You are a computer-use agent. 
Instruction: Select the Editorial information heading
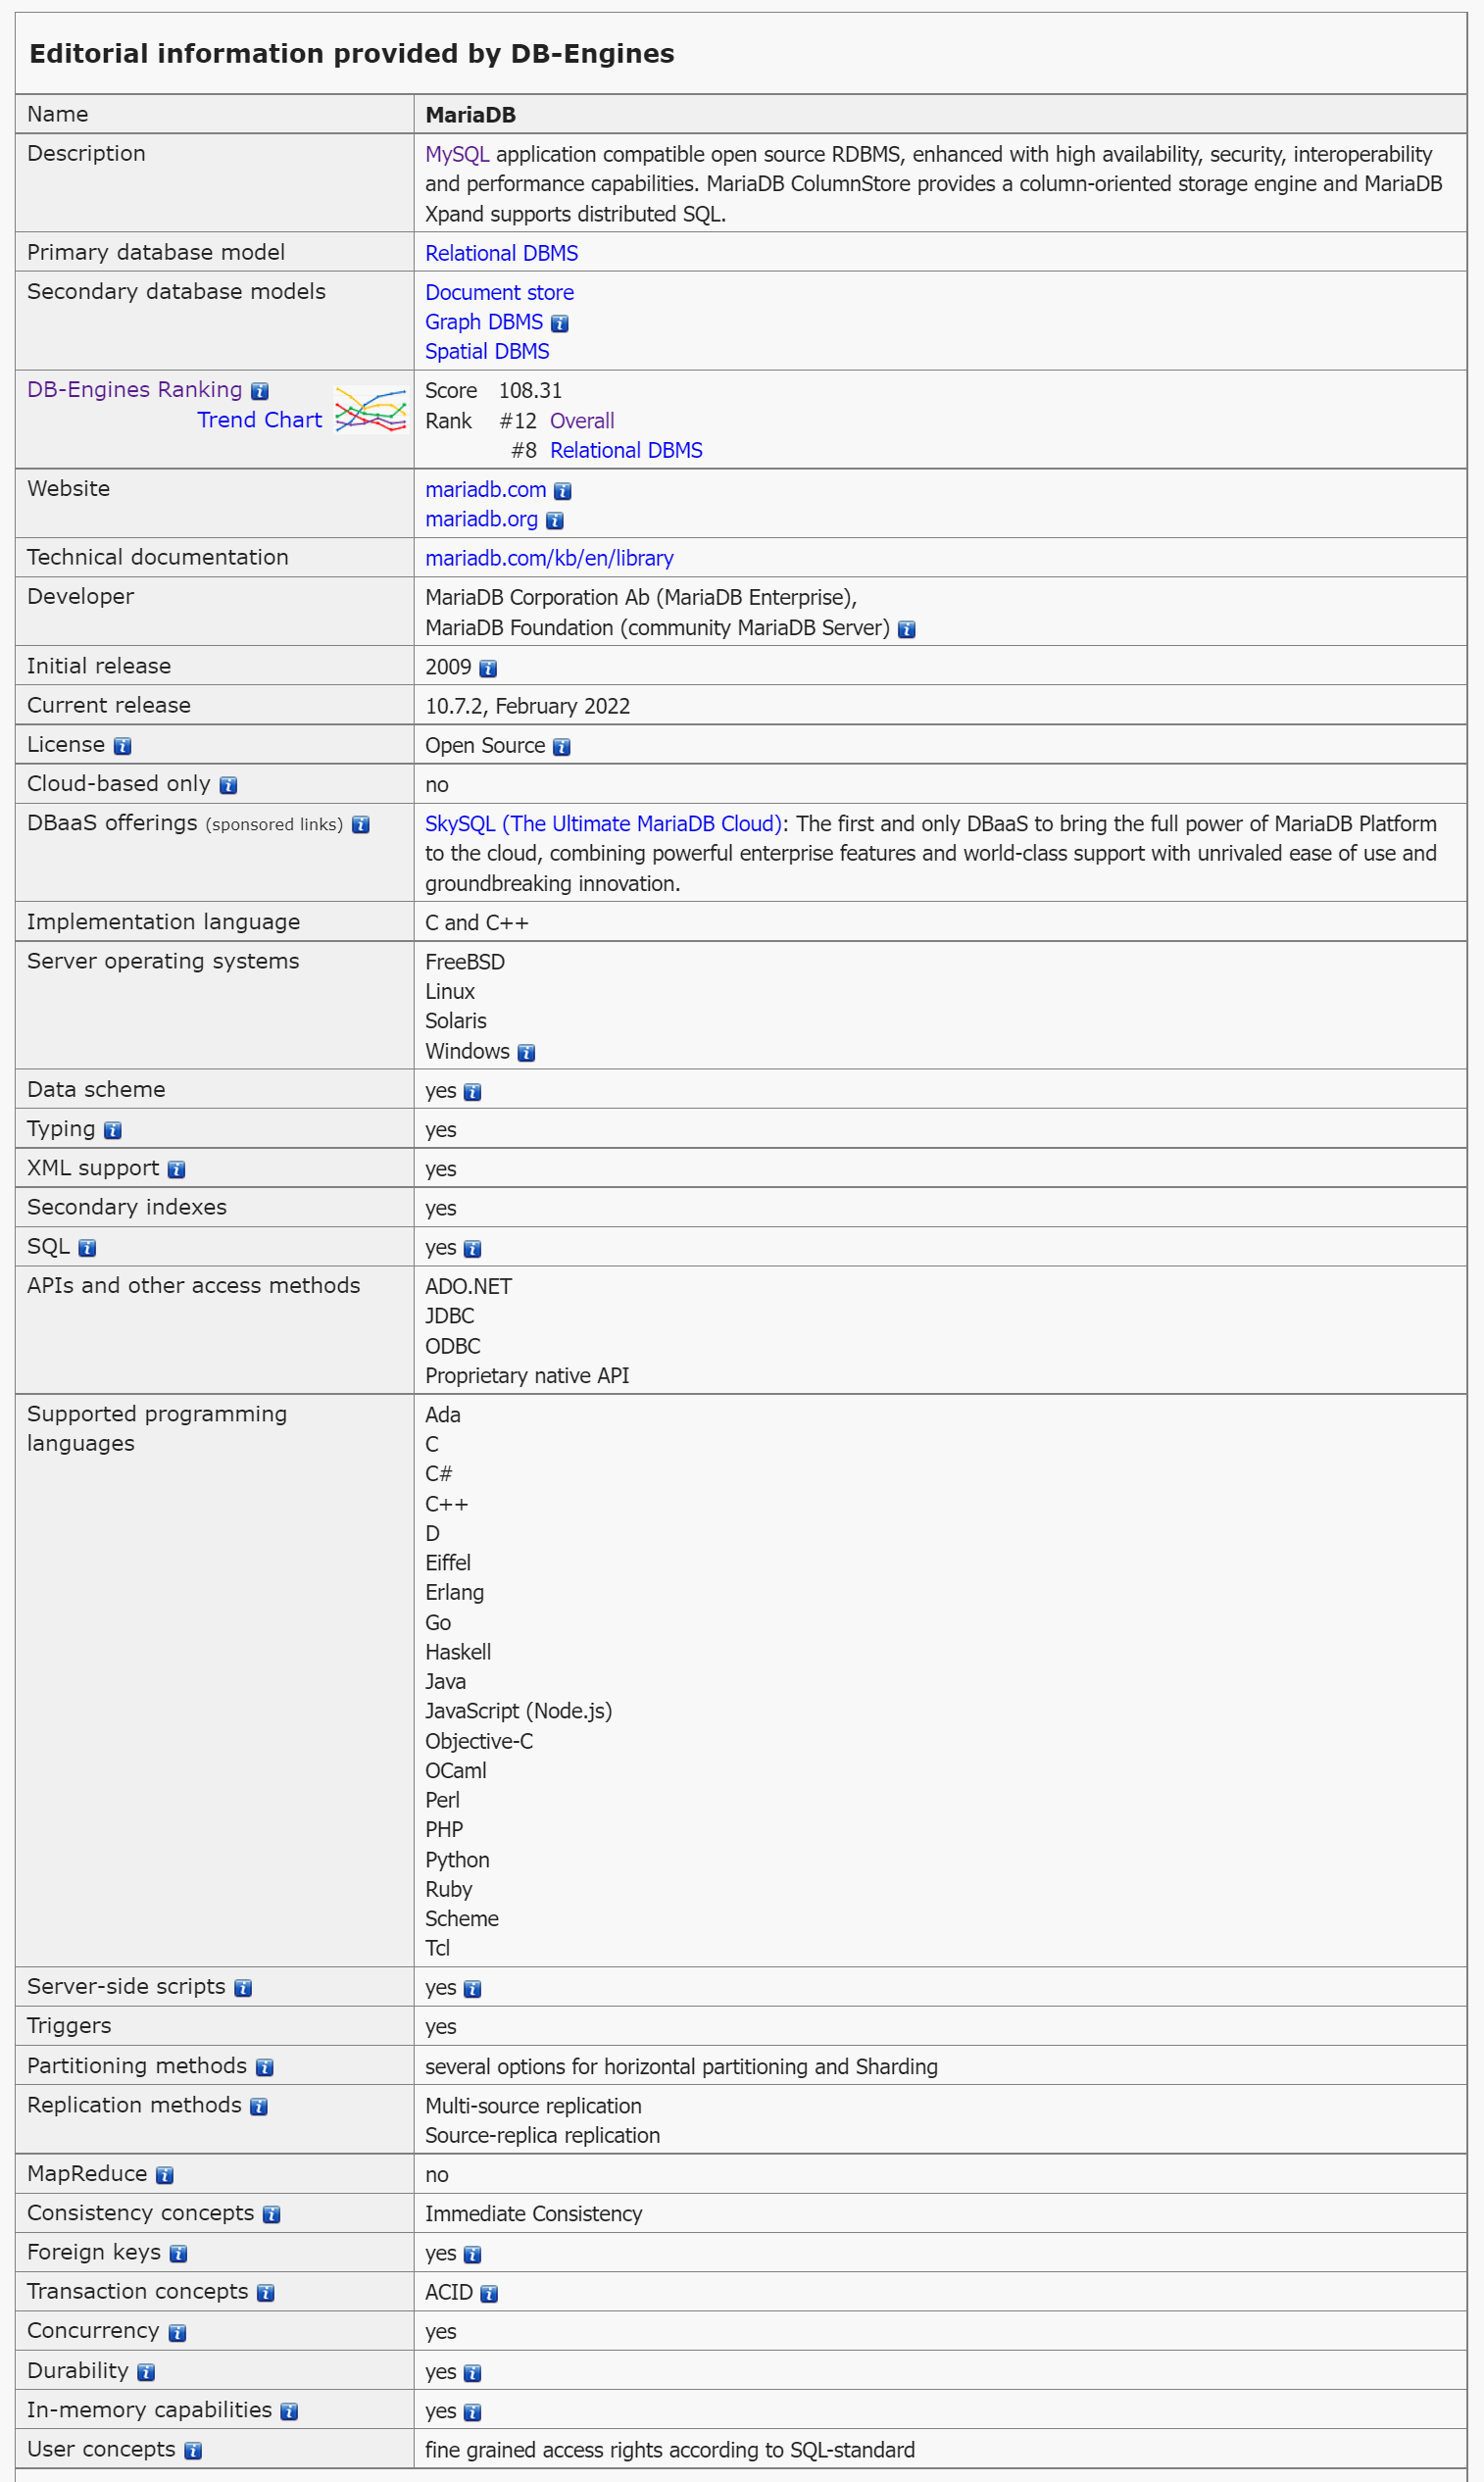pyautogui.click(x=352, y=54)
